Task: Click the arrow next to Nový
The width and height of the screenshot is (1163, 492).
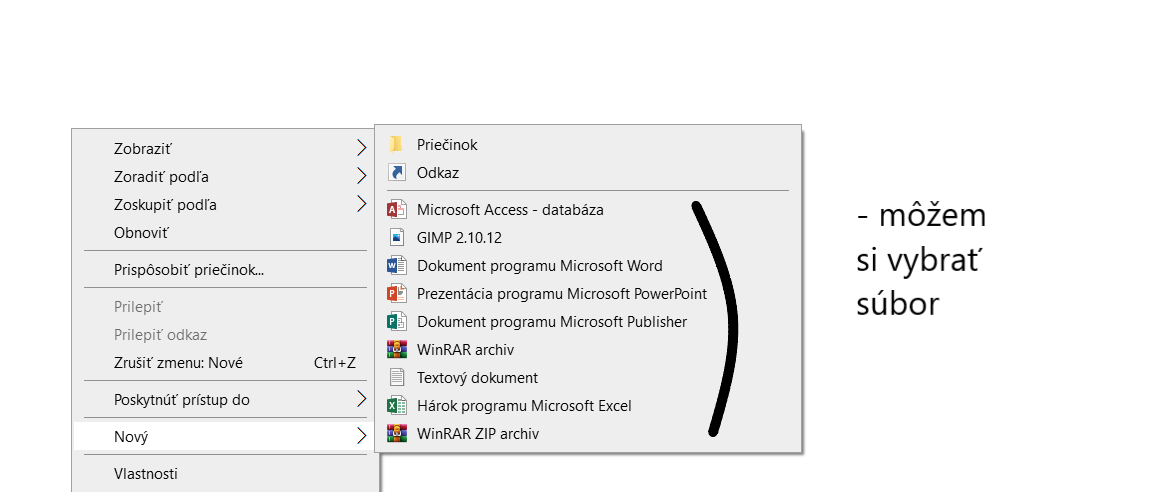Action: pyautogui.click(x=361, y=437)
